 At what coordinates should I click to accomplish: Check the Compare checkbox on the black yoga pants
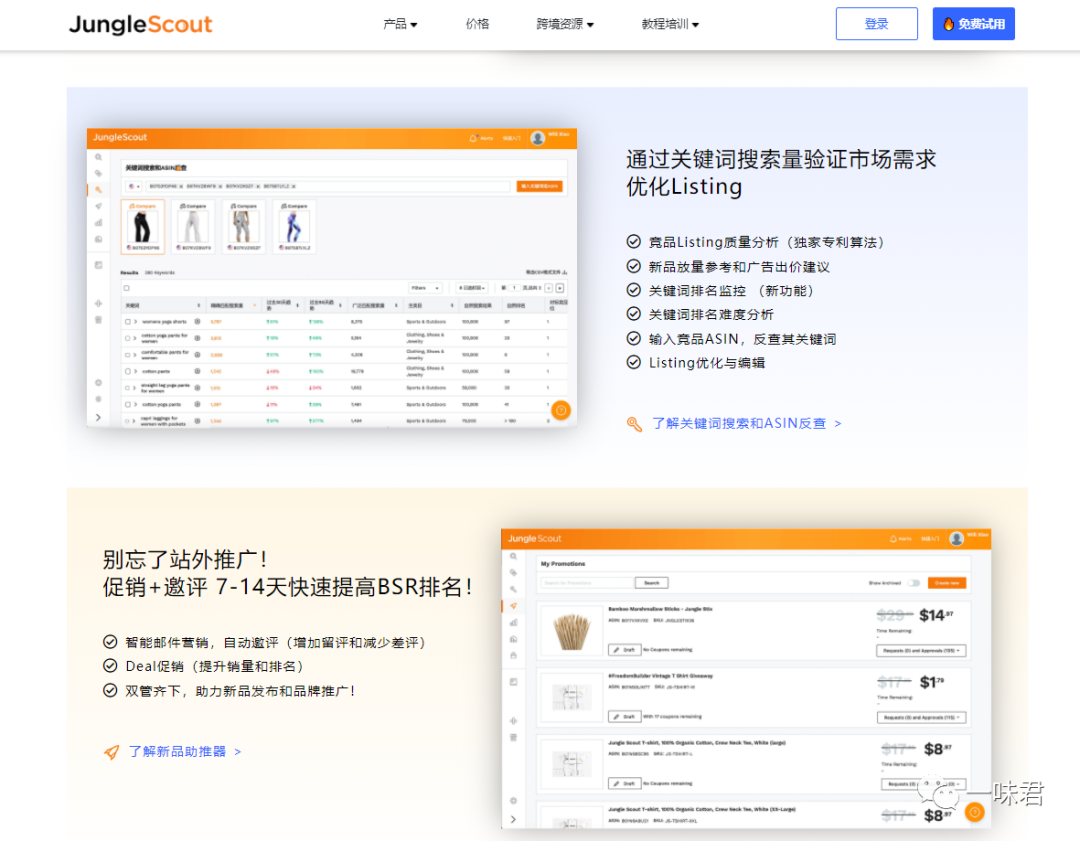point(134,205)
